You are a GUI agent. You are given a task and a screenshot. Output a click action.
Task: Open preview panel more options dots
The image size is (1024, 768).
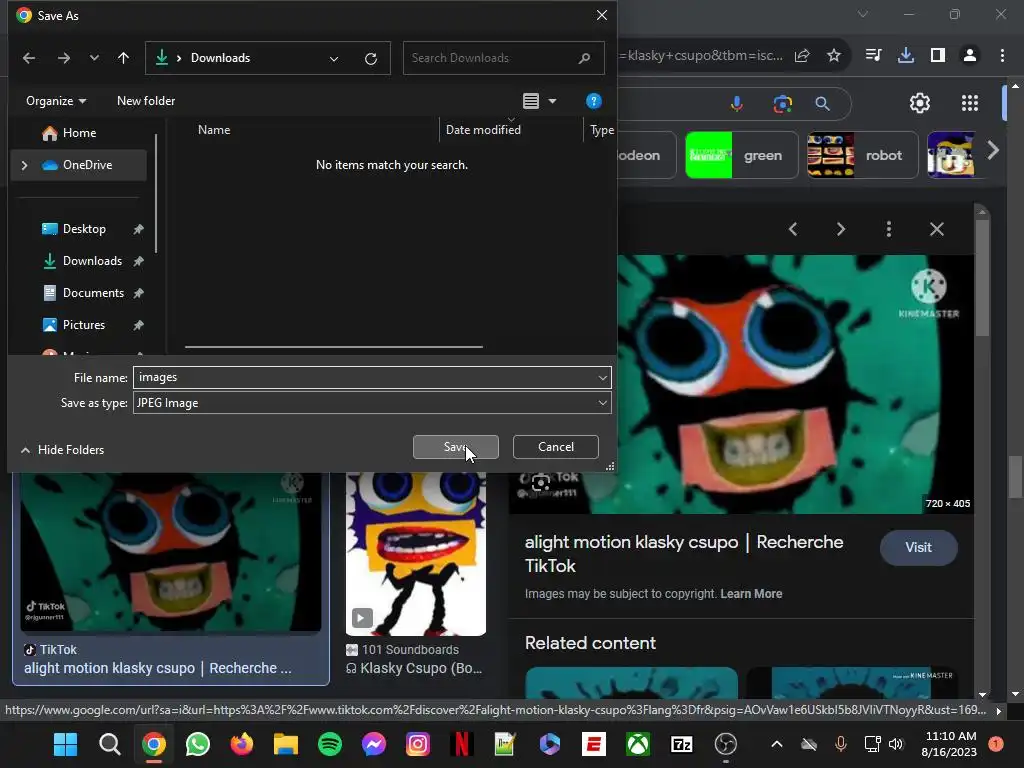point(889,229)
